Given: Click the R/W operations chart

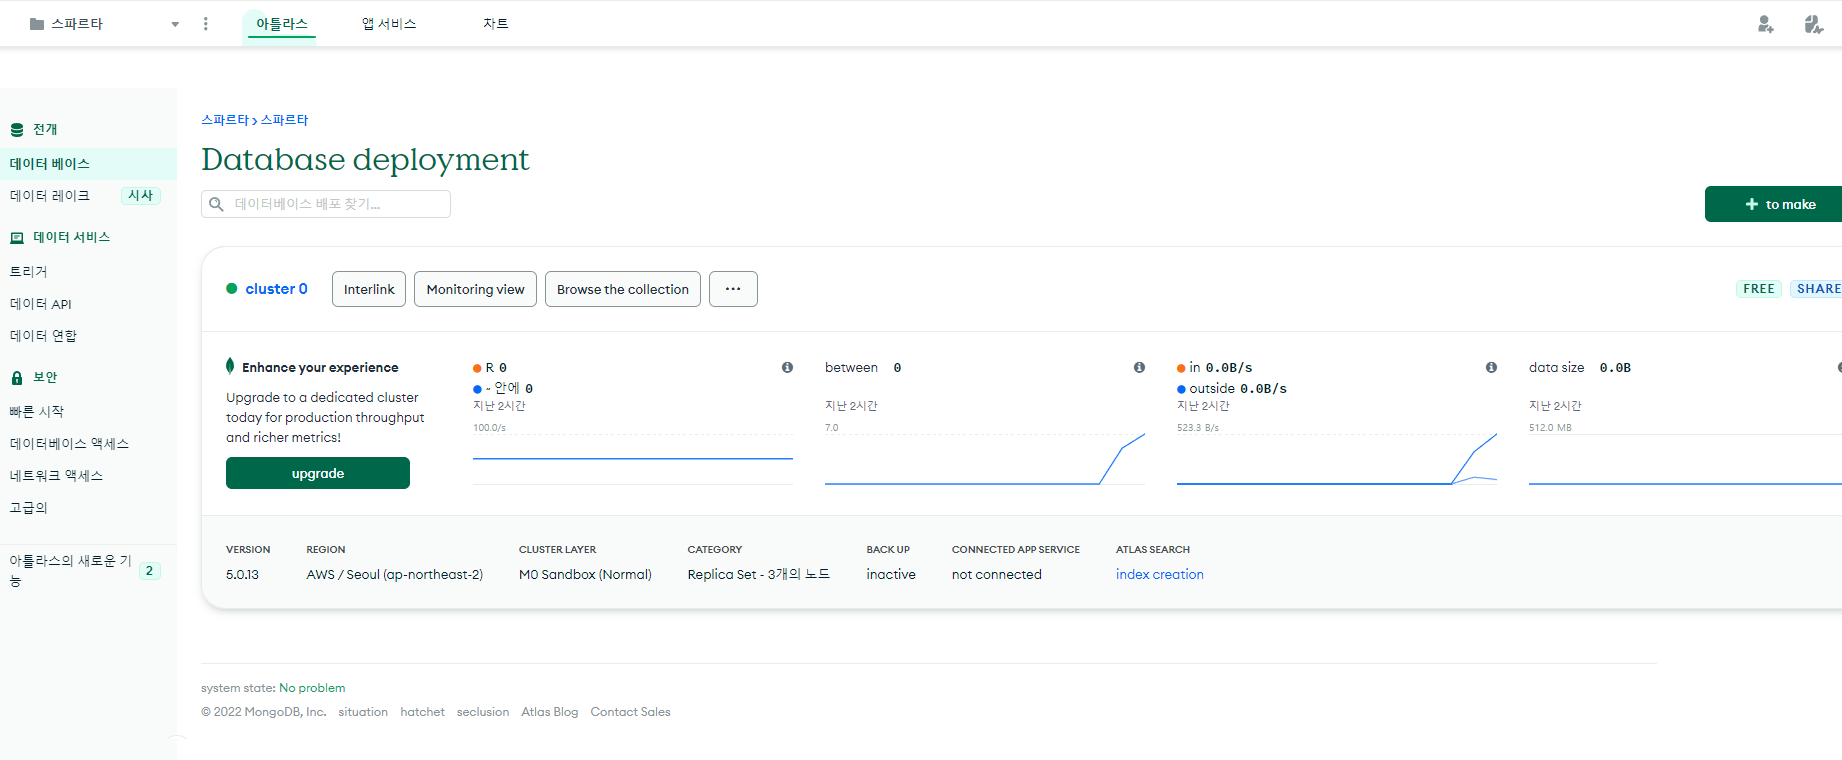Looking at the screenshot, I should pos(633,459).
